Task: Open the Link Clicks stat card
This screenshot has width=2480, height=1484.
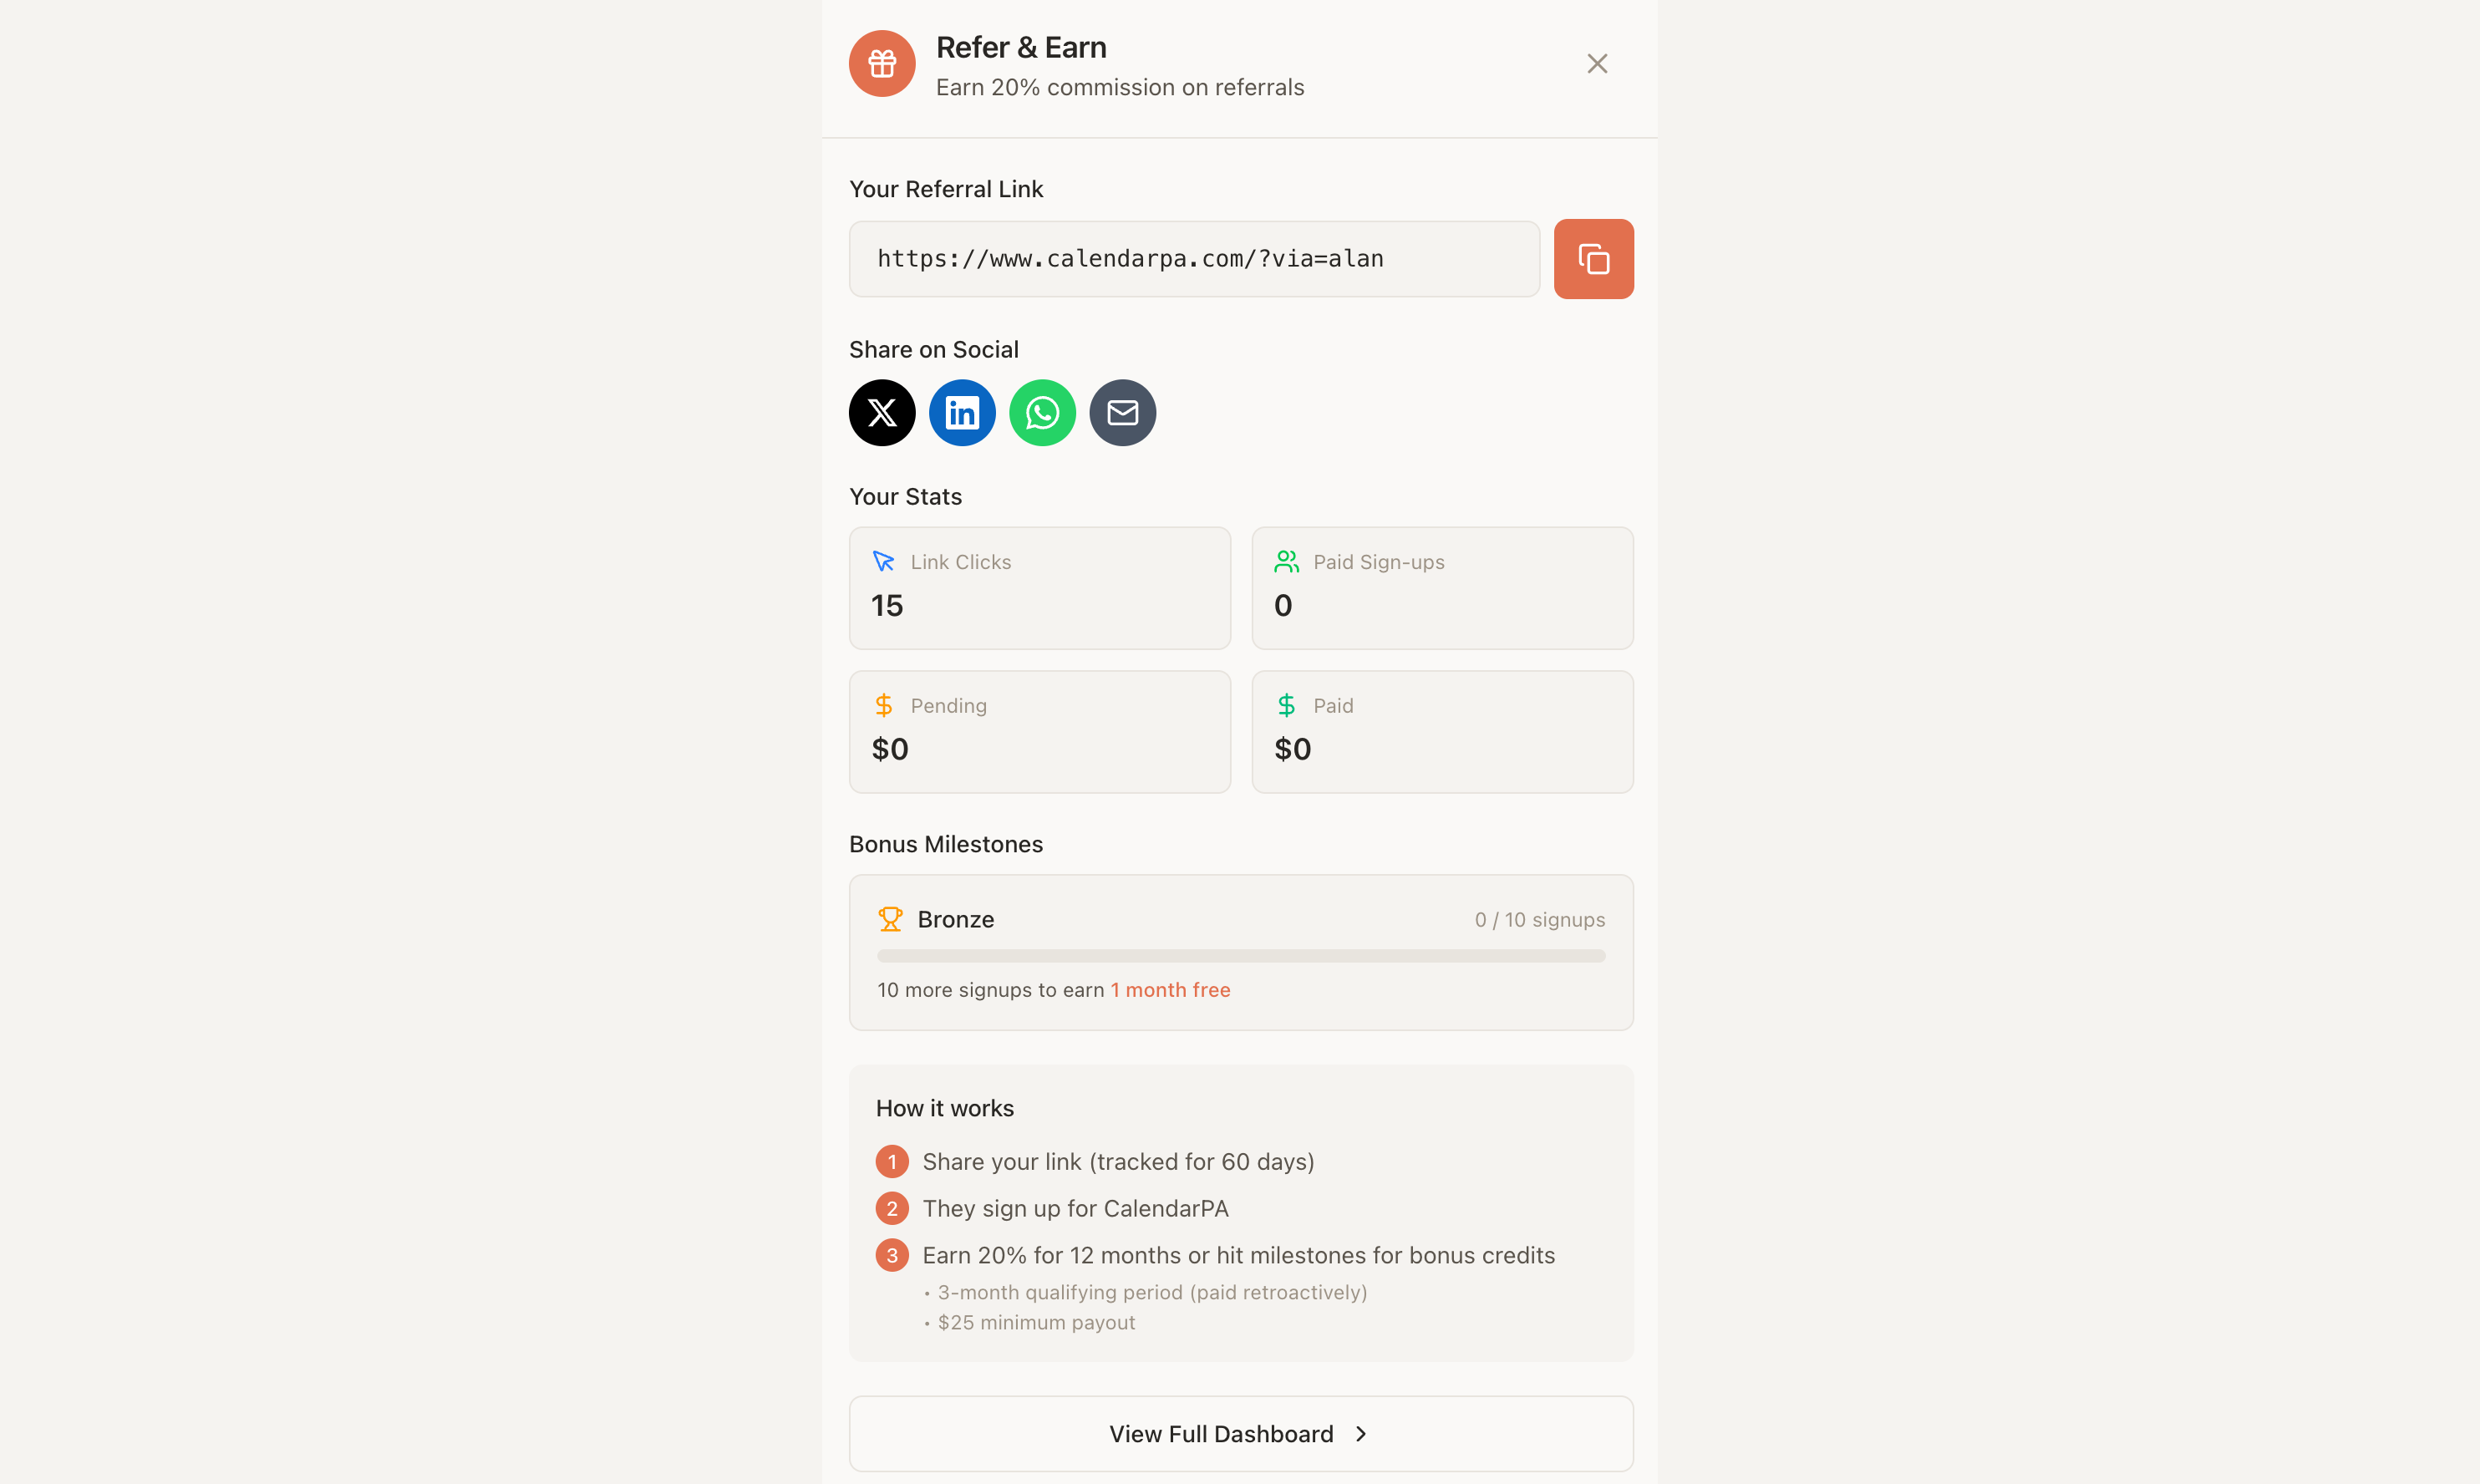Action: (1039, 588)
